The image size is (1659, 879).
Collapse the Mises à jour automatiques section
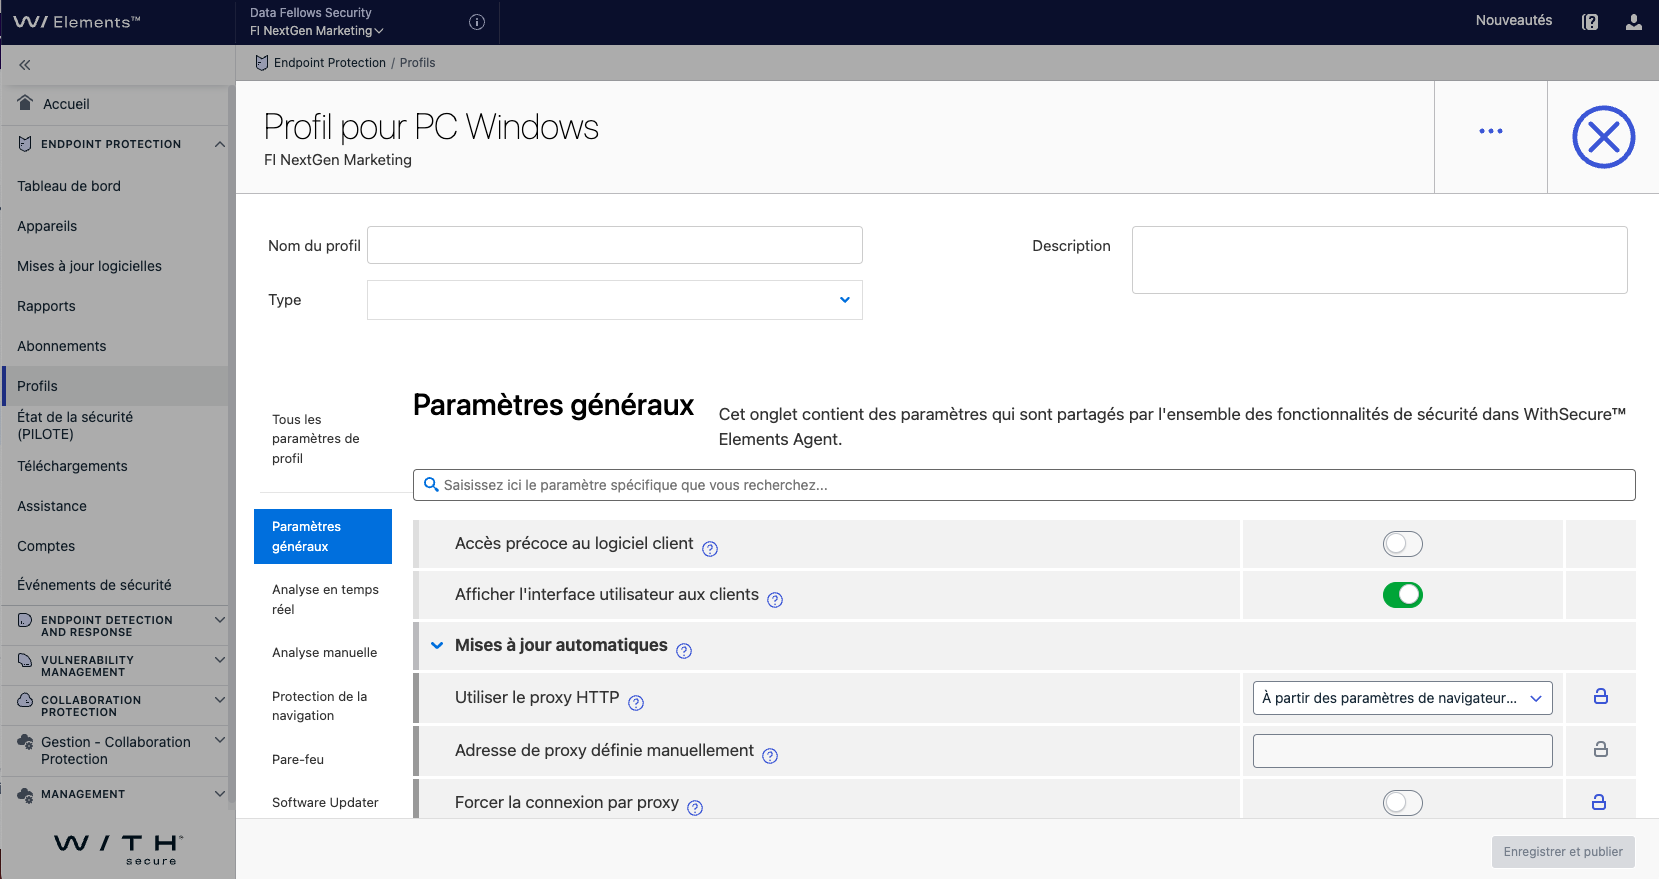click(x=437, y=646)
